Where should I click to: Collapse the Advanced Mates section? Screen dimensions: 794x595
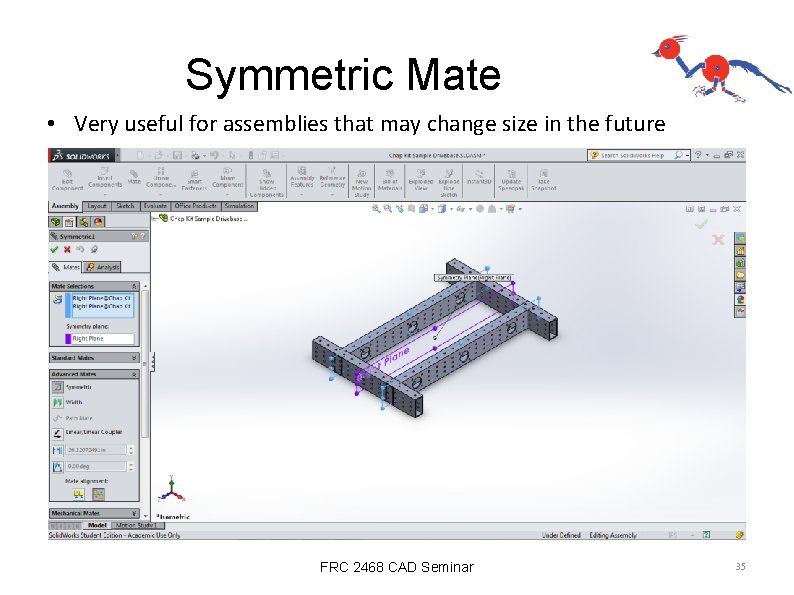click(x=134, y=374)
